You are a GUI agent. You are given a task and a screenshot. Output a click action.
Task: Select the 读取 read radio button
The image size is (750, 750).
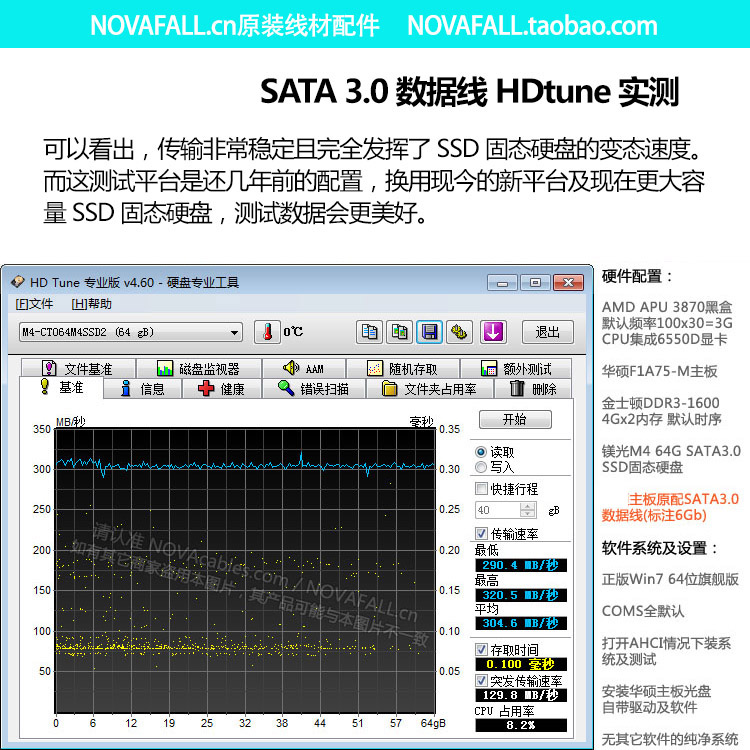pos(481,452)
